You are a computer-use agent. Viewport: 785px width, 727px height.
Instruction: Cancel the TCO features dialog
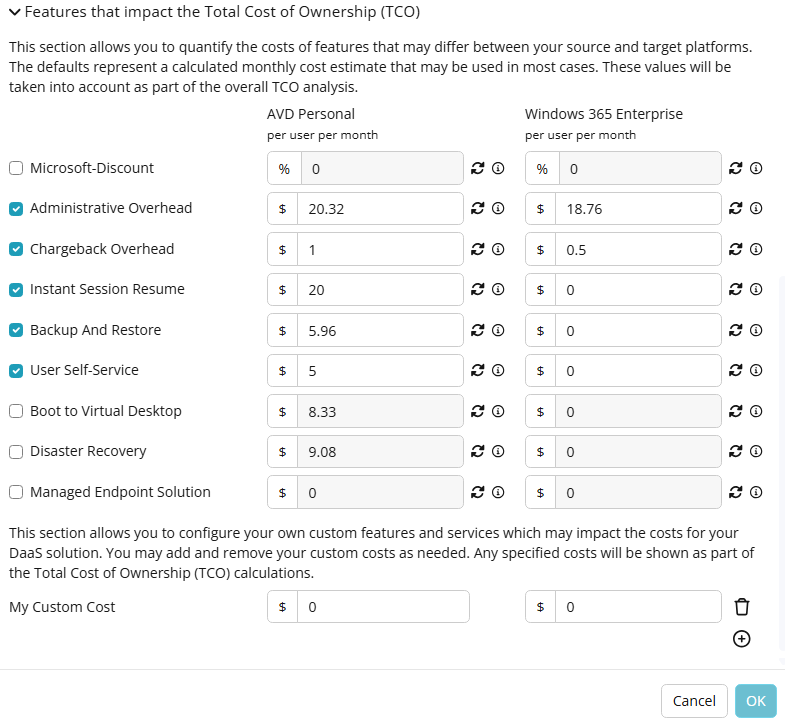point(694,701)
